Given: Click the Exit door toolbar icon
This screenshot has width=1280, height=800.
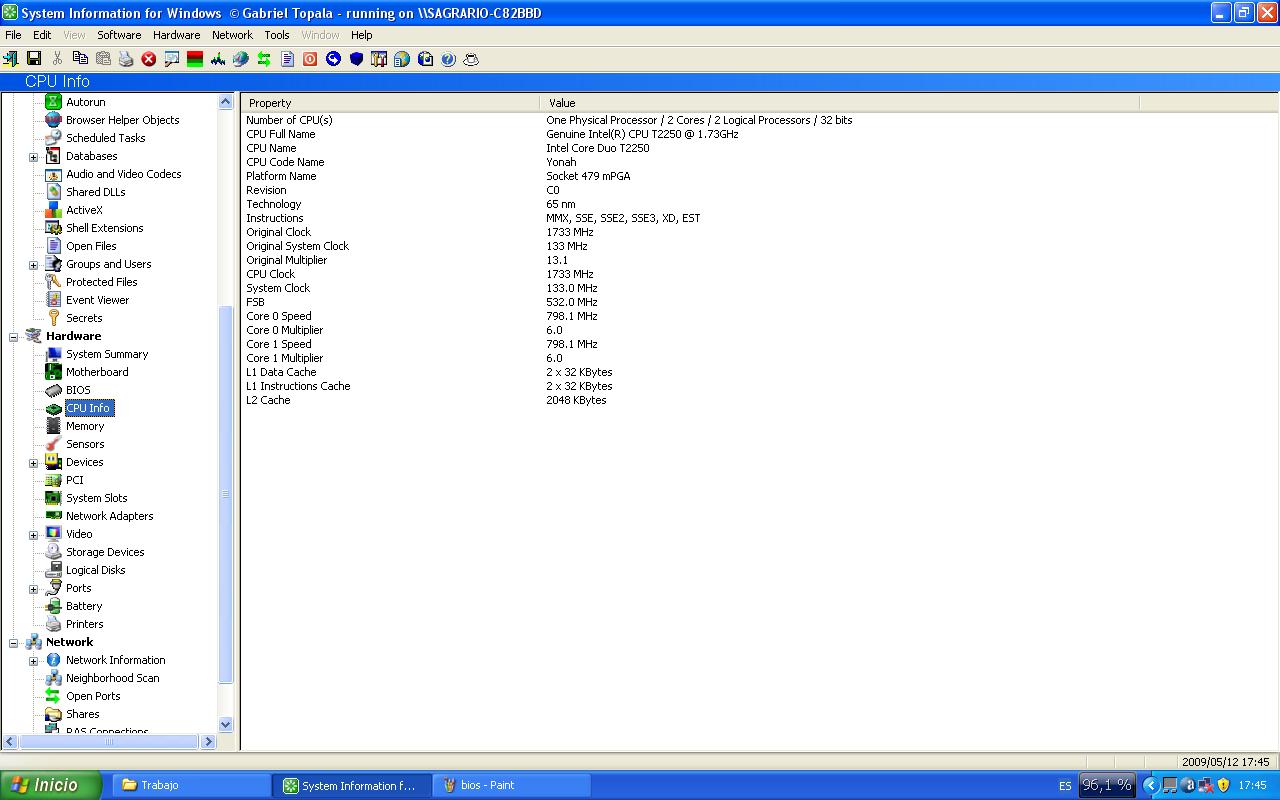Looking at the screenshot, I should [11, 59].
